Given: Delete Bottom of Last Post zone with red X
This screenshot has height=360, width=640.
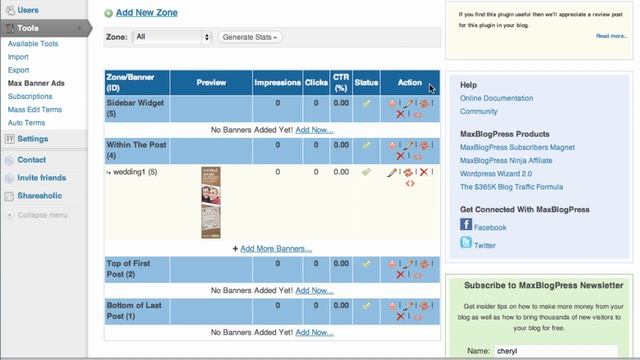Looking at the screenshot, I should pos(400,317).
